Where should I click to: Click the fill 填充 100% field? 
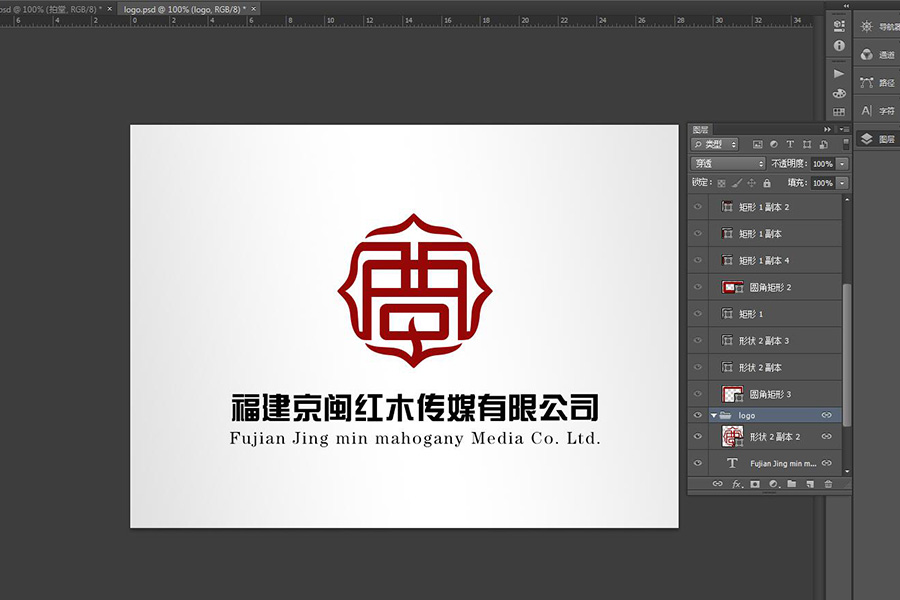pyautogui.click(x=823, y=183)
